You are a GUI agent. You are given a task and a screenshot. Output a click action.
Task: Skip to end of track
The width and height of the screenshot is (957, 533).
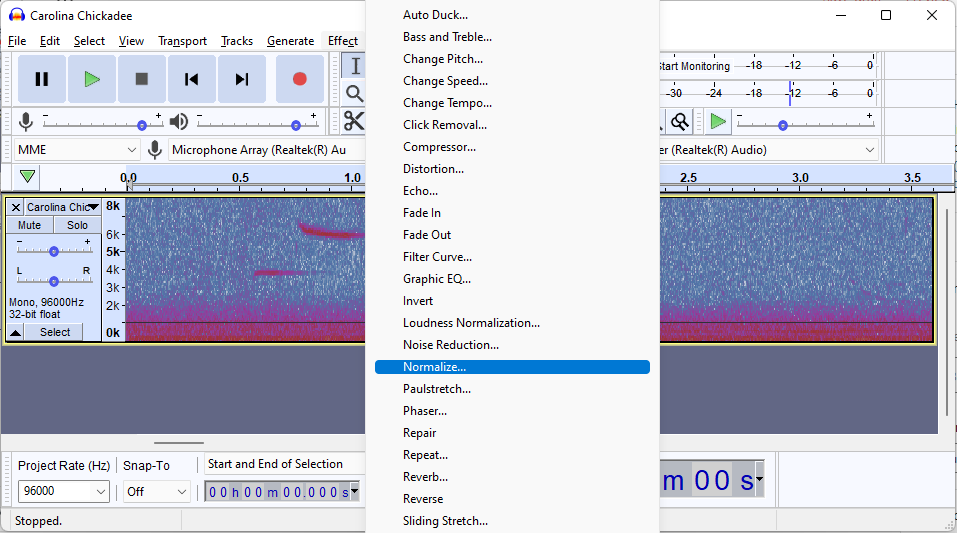[242, 79]
